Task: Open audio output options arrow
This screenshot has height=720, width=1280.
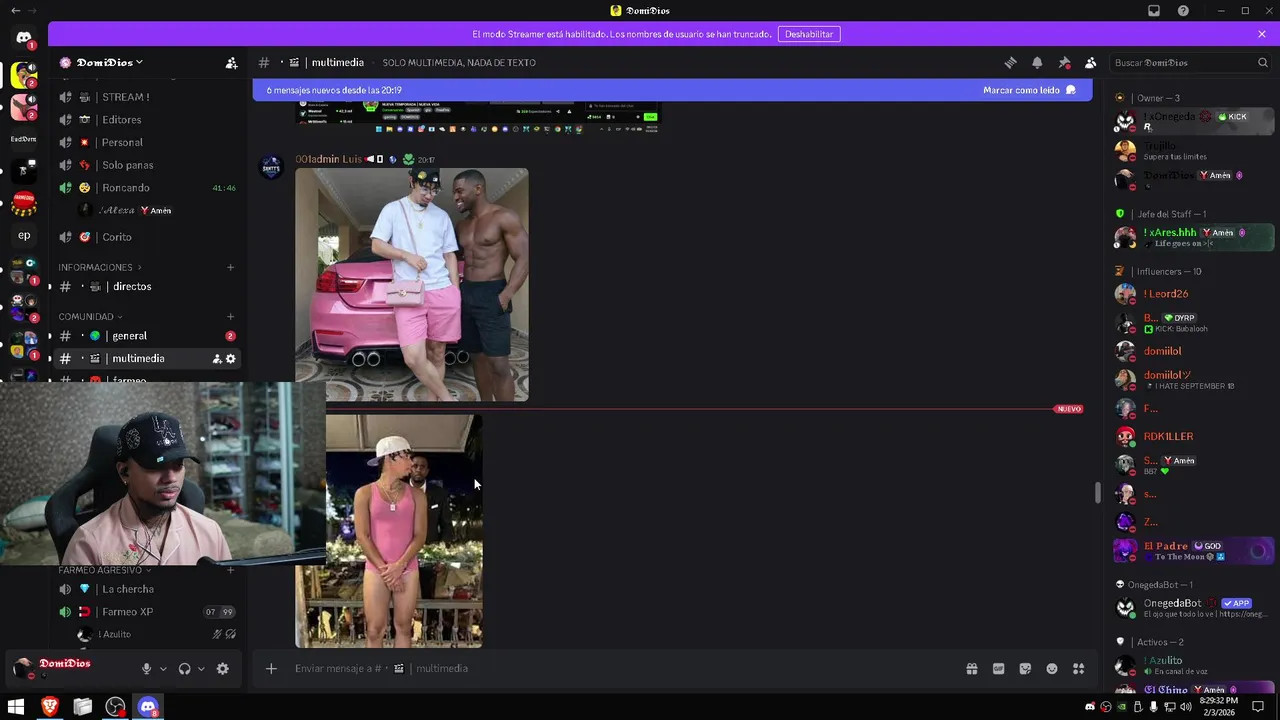Action: [x=201, y=669]
